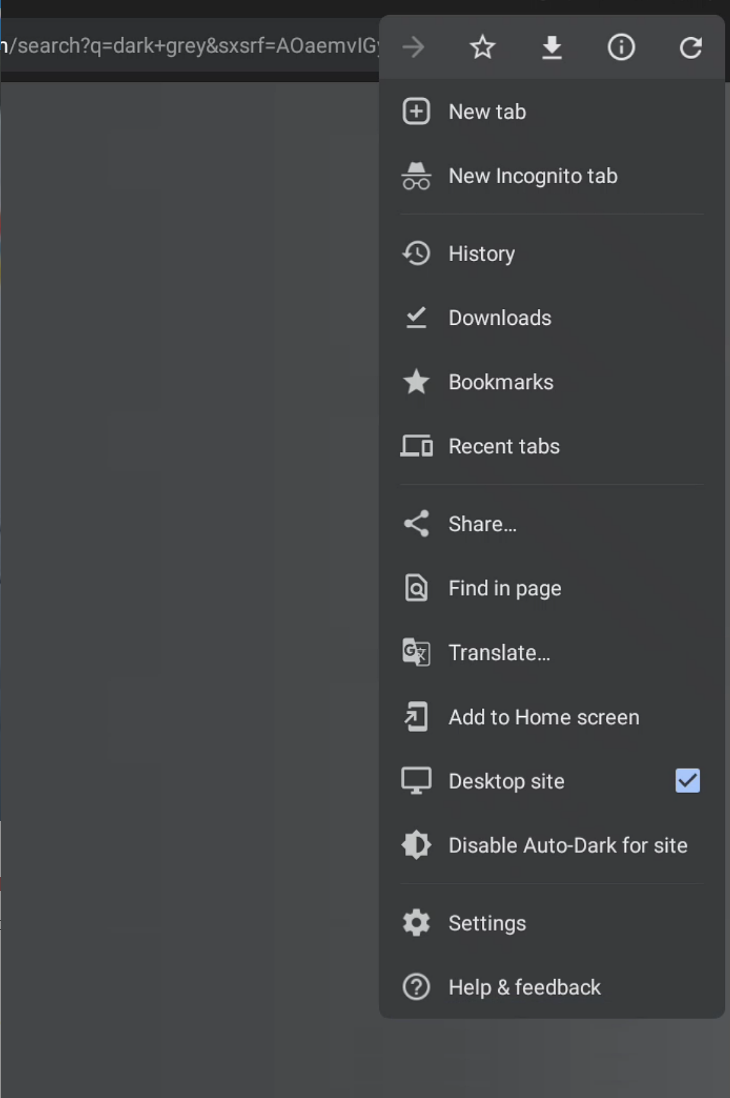730x1098 pixels.
Task: Select Add to Home screen
Action: [543, 718]
